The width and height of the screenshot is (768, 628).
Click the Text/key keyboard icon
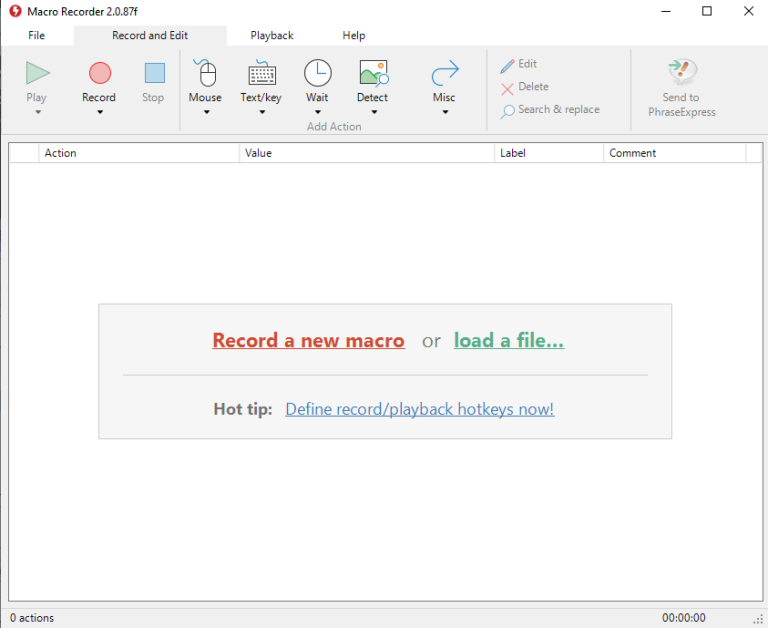[x=262, y=73]
